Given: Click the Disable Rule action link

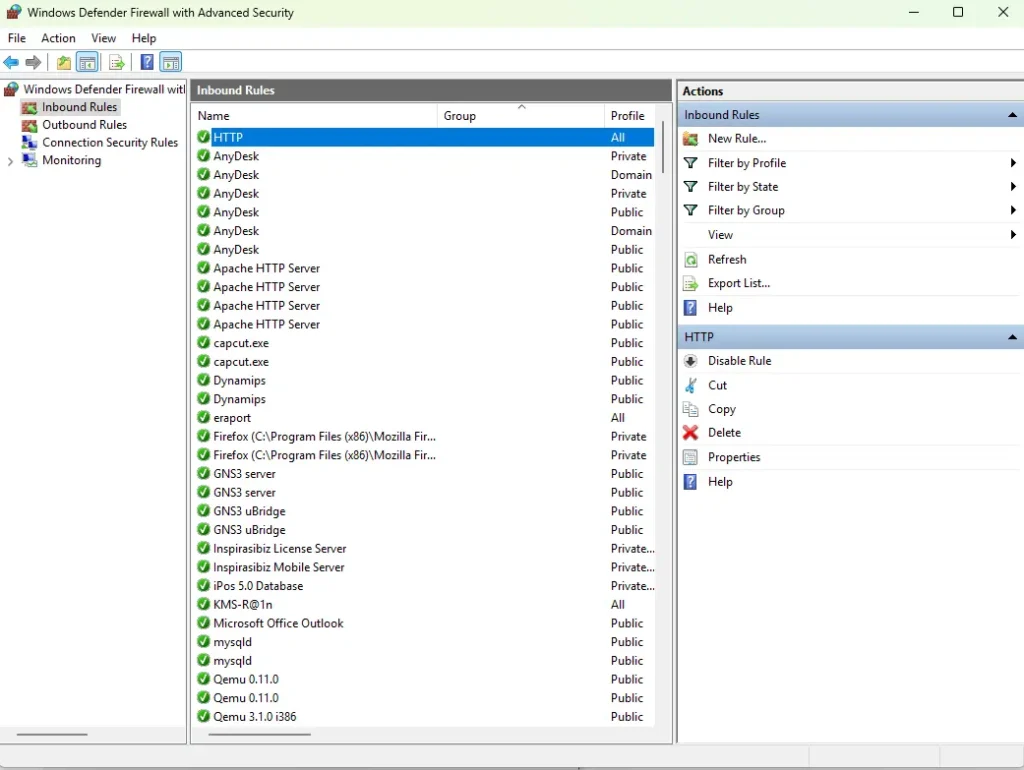Looking at the screenshot, I should 739,361.
